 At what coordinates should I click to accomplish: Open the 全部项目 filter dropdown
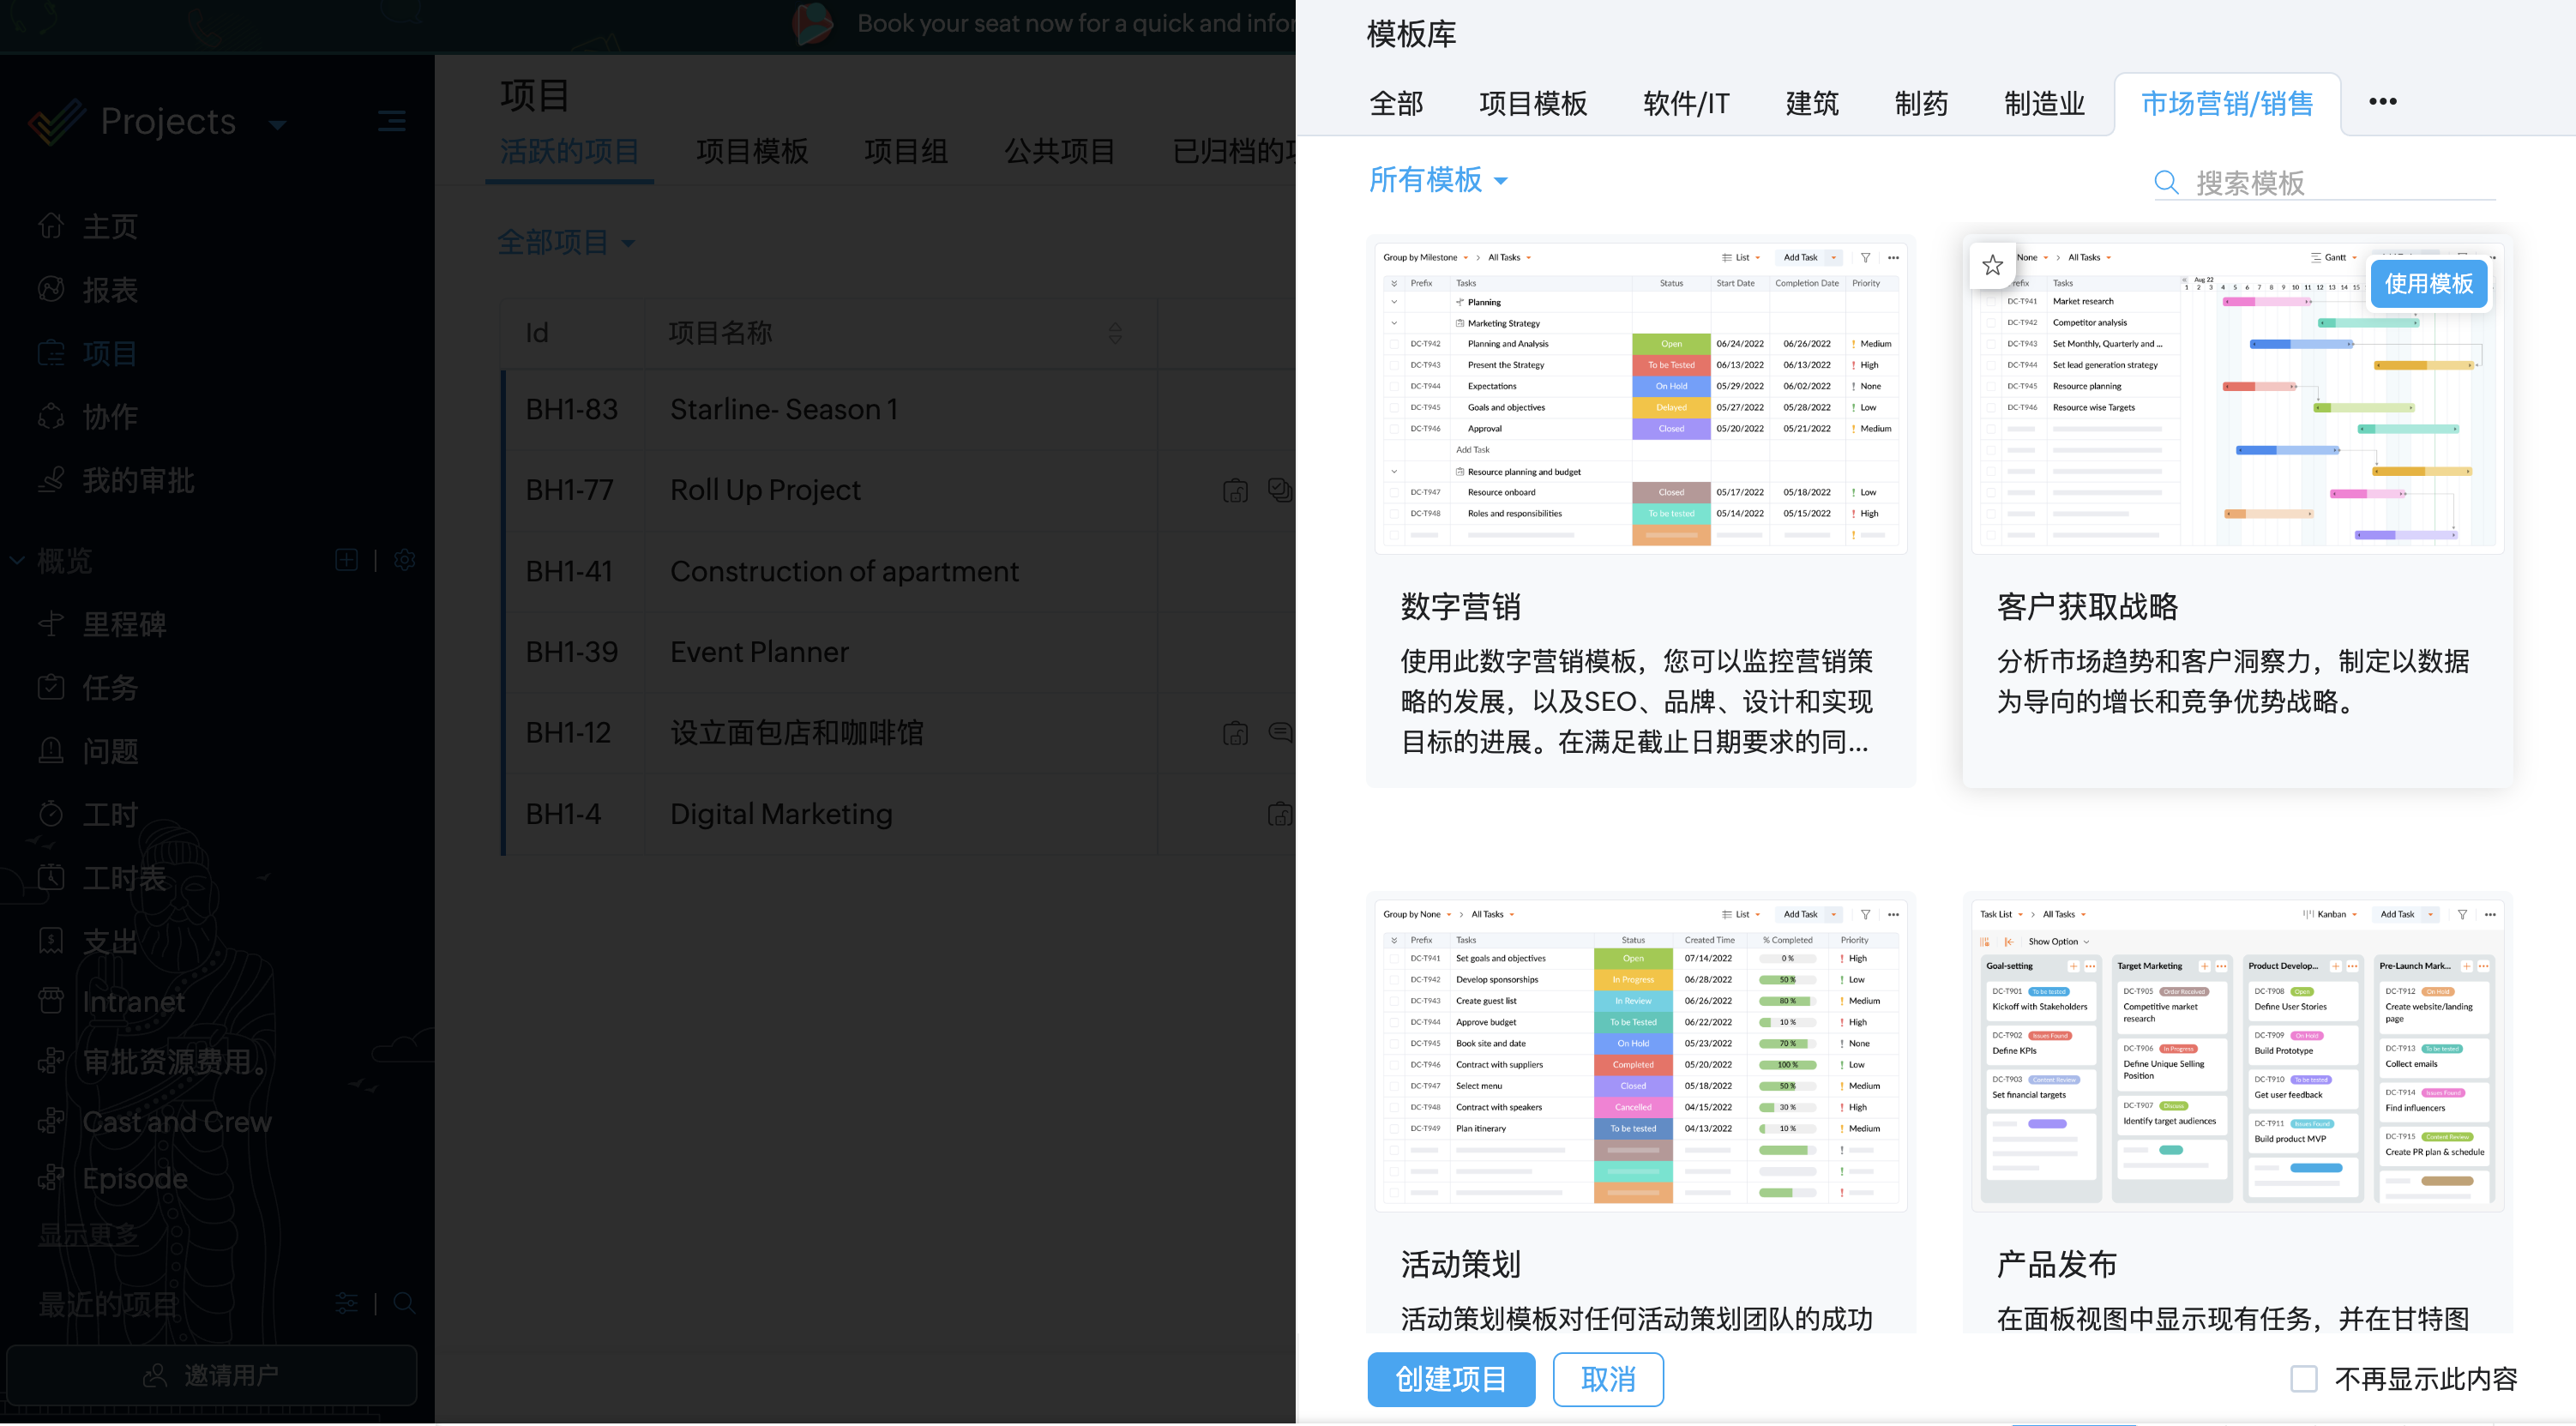click(566, 243)
